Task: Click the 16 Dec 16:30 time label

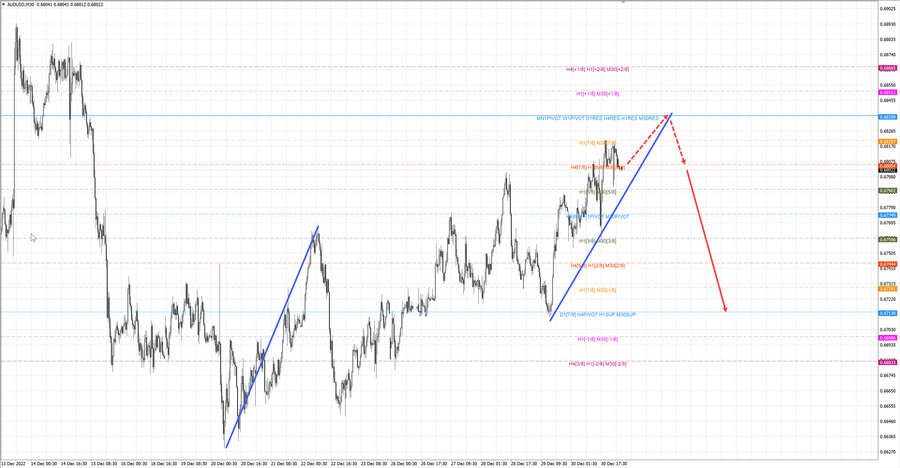Action: [x=164, y=463]
